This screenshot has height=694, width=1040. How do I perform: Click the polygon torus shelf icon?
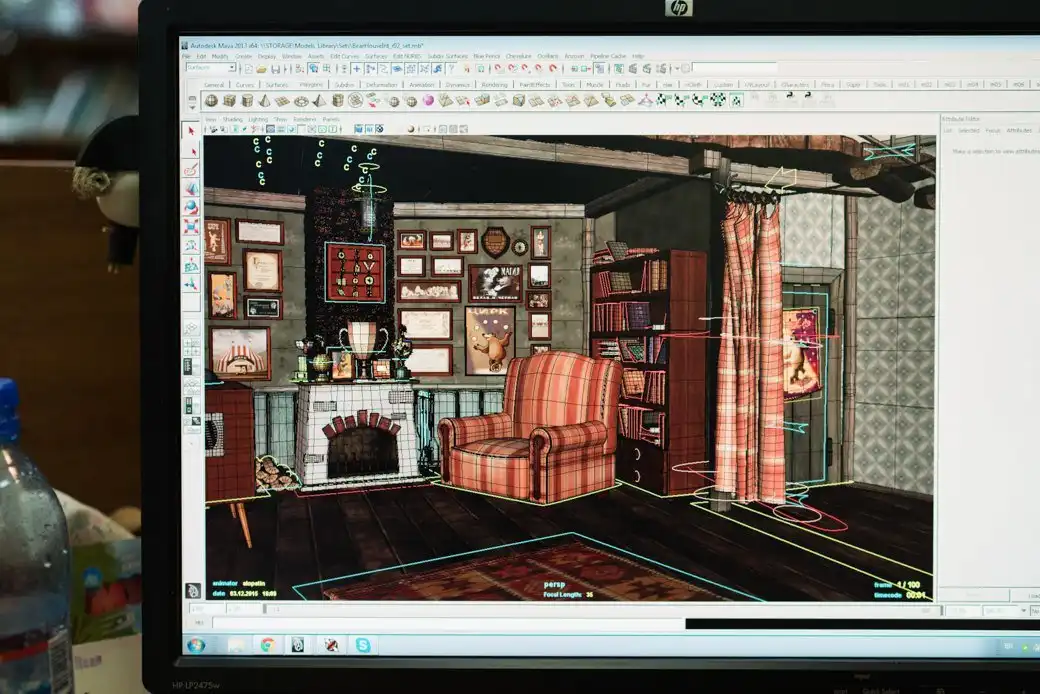coord(301,101)
